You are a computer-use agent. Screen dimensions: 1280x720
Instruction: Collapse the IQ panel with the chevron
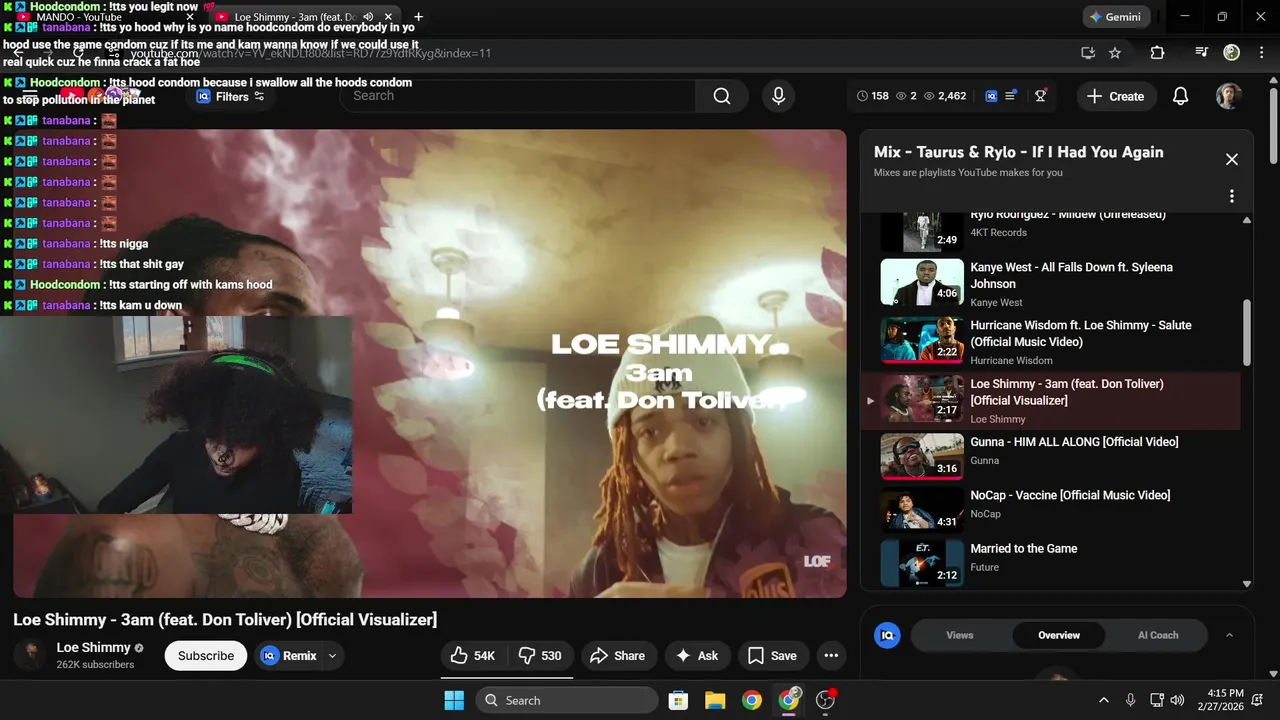[1229, 635]
